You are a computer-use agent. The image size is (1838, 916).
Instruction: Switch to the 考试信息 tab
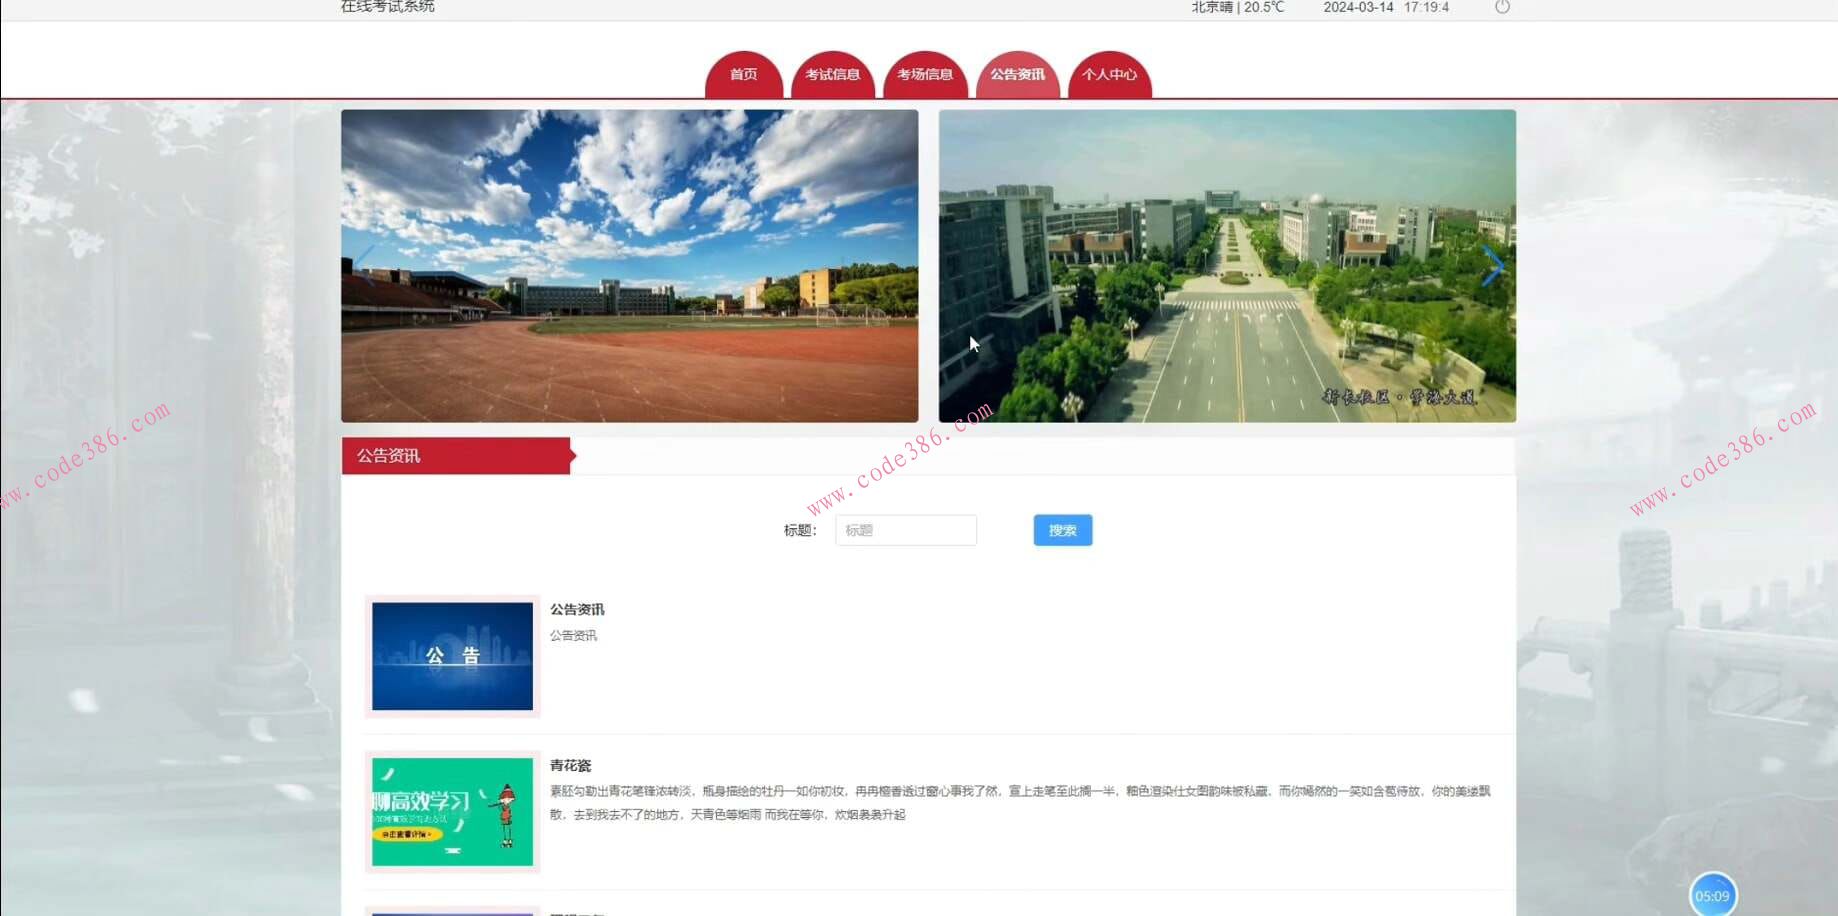click(833, 75)
